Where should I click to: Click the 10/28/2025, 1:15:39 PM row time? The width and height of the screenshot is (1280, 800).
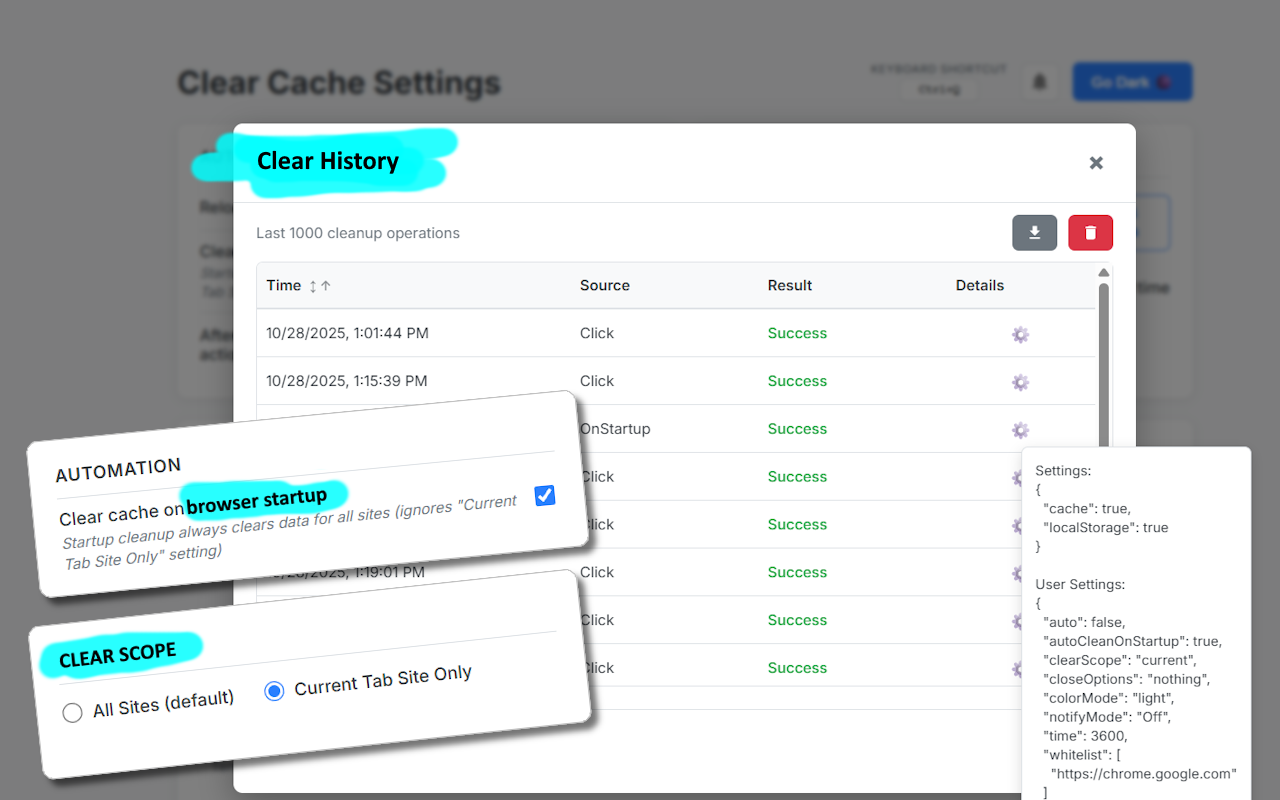point(347,381)
